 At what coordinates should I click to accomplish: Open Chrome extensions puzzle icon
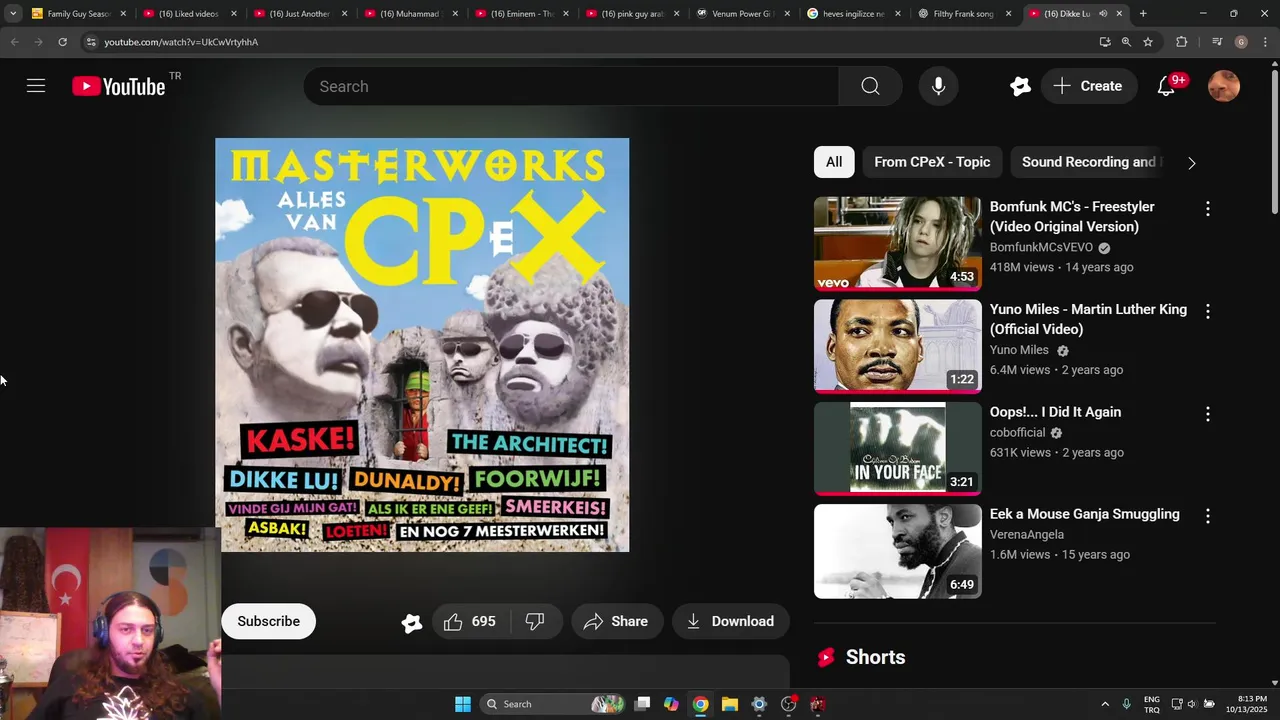click(1181, 42)
